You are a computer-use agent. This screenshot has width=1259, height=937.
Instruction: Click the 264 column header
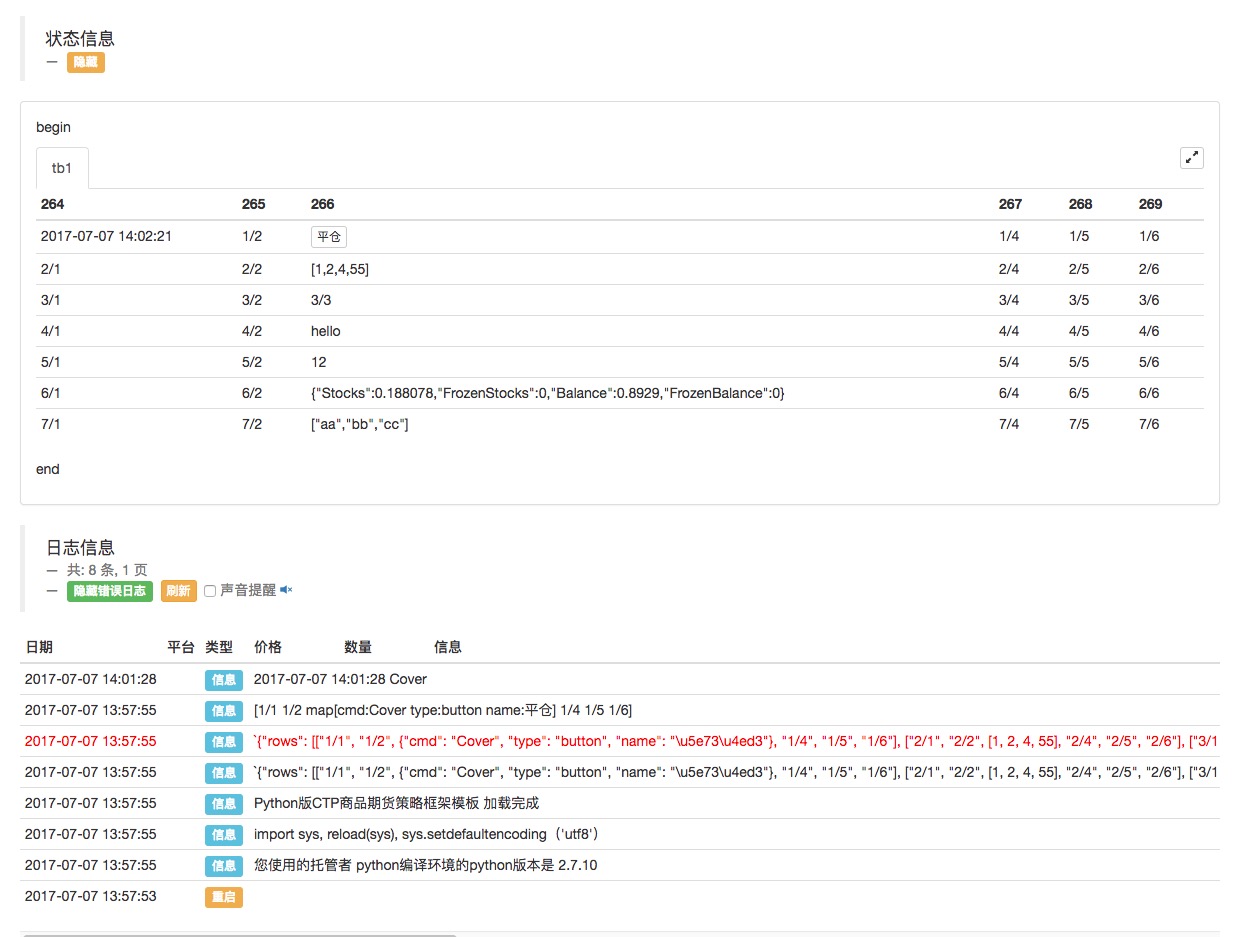(x=52, y=204)
